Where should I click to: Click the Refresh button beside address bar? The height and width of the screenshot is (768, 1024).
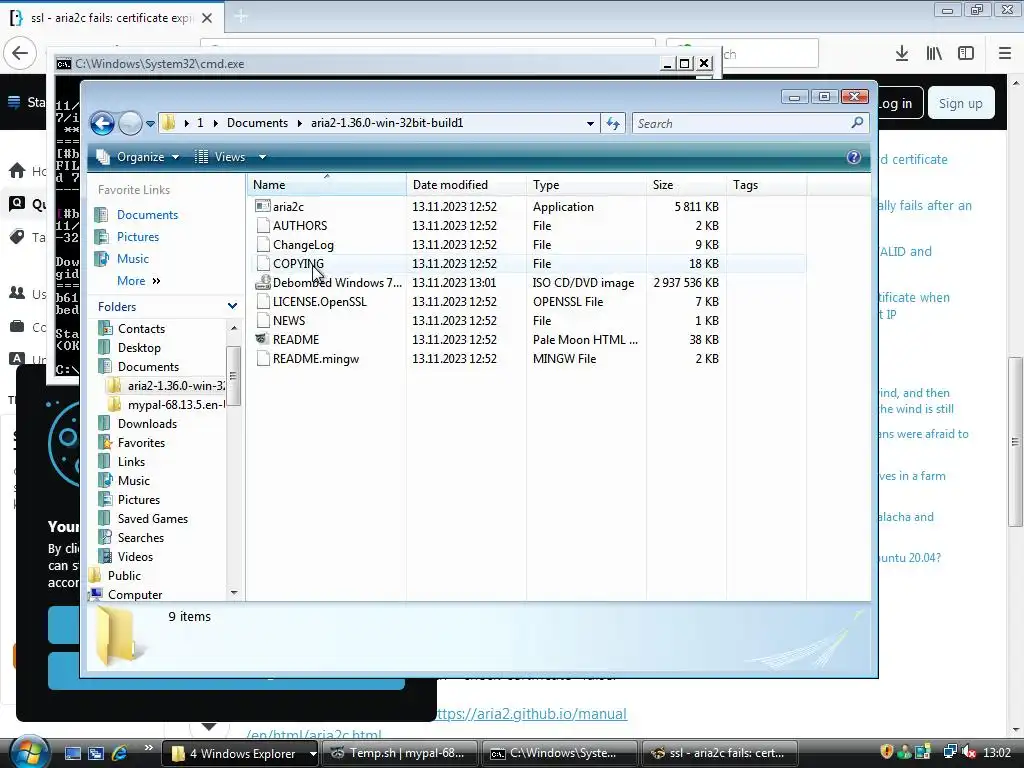pyautogui.click(x=613, y=123)
